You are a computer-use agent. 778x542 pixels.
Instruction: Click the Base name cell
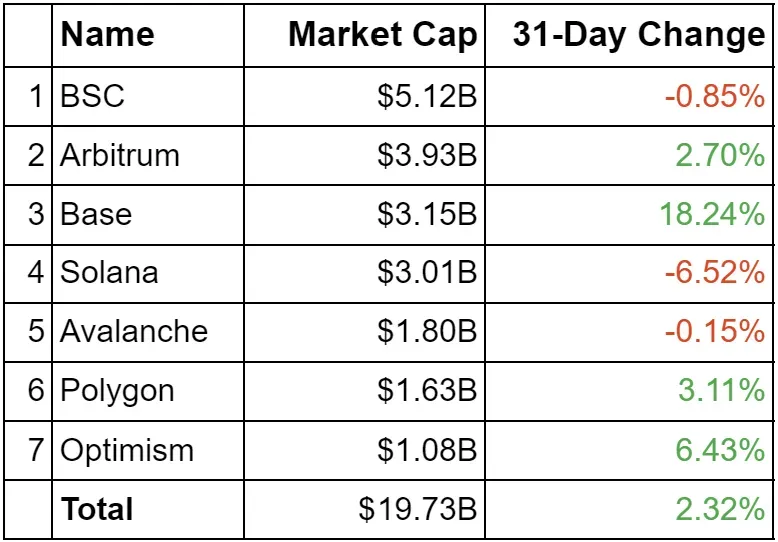pos(96,214)
